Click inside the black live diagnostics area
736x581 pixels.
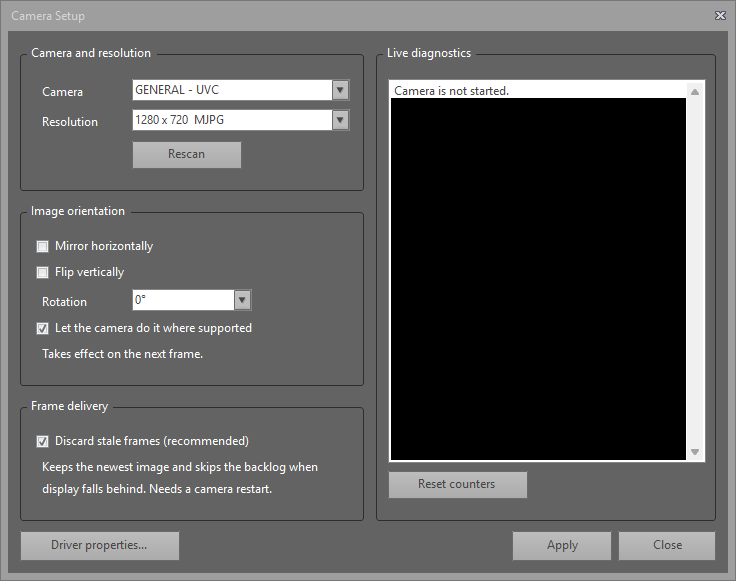tap(538, 279)
